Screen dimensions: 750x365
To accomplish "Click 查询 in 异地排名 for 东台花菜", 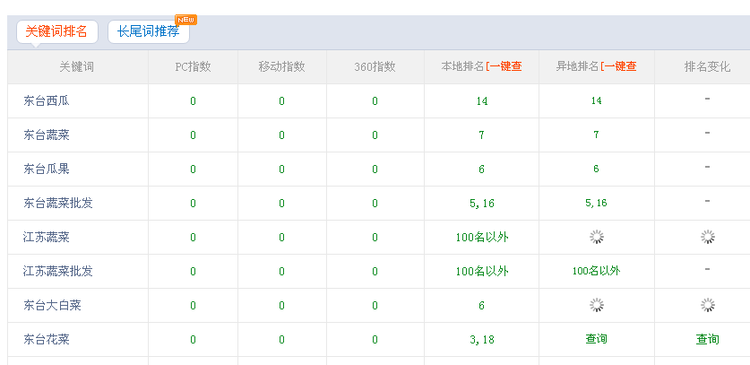I will pyautogui.click(x=596, y=339).
